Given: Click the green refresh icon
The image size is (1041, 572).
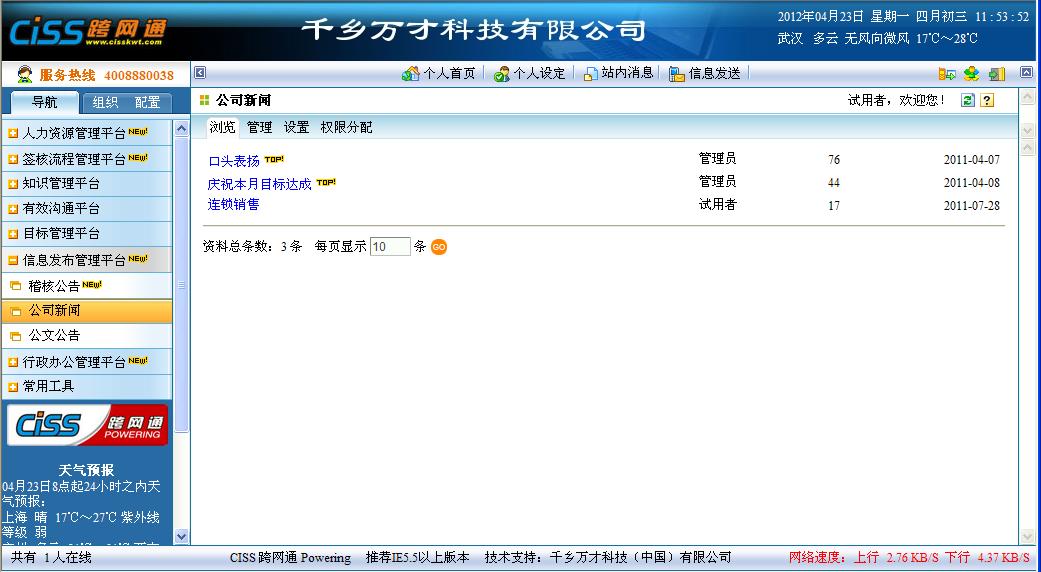Looking at the screenshot, I should (x=968, y=100).
